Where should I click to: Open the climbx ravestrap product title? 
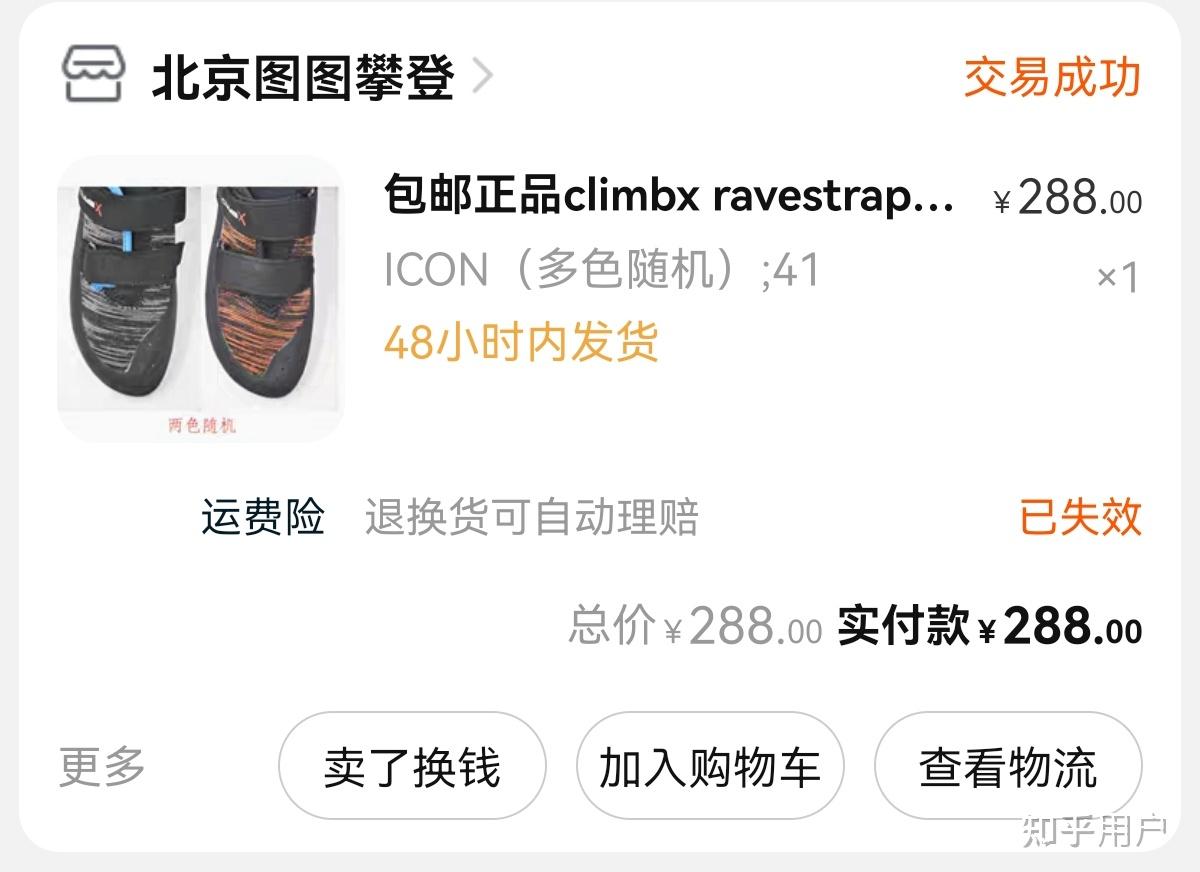669,197
